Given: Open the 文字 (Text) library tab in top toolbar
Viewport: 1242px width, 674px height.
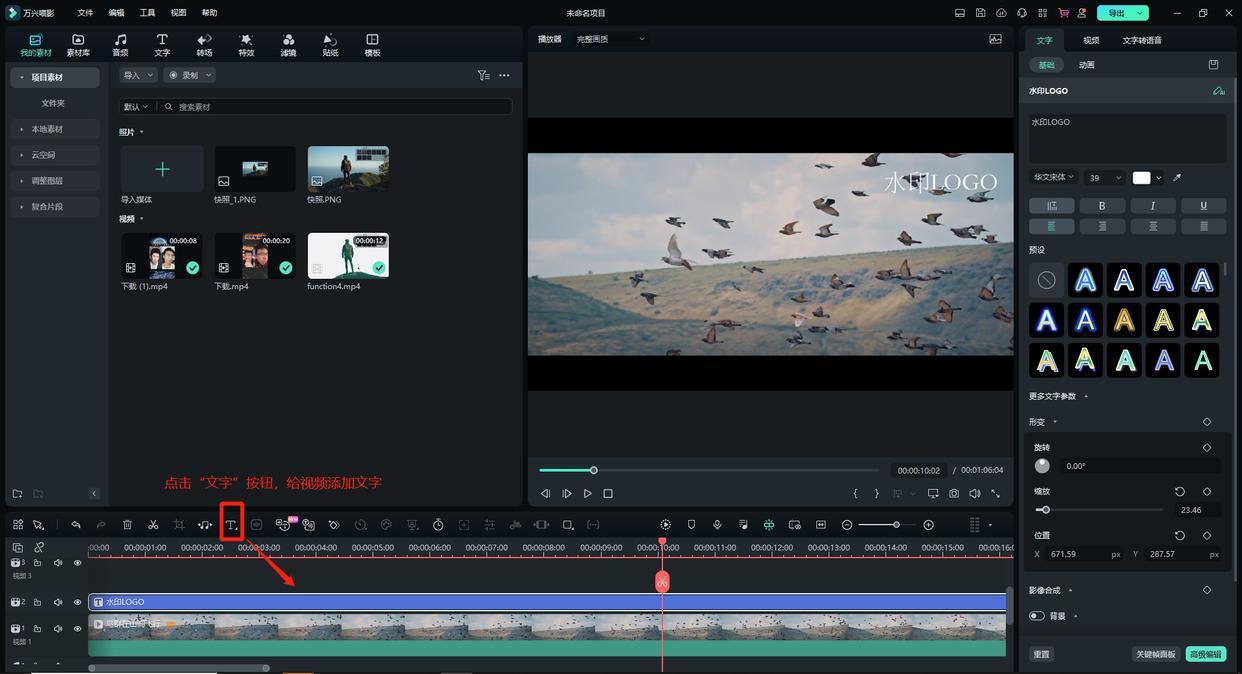Looking at the screenshot, I should tap(162, 45).
